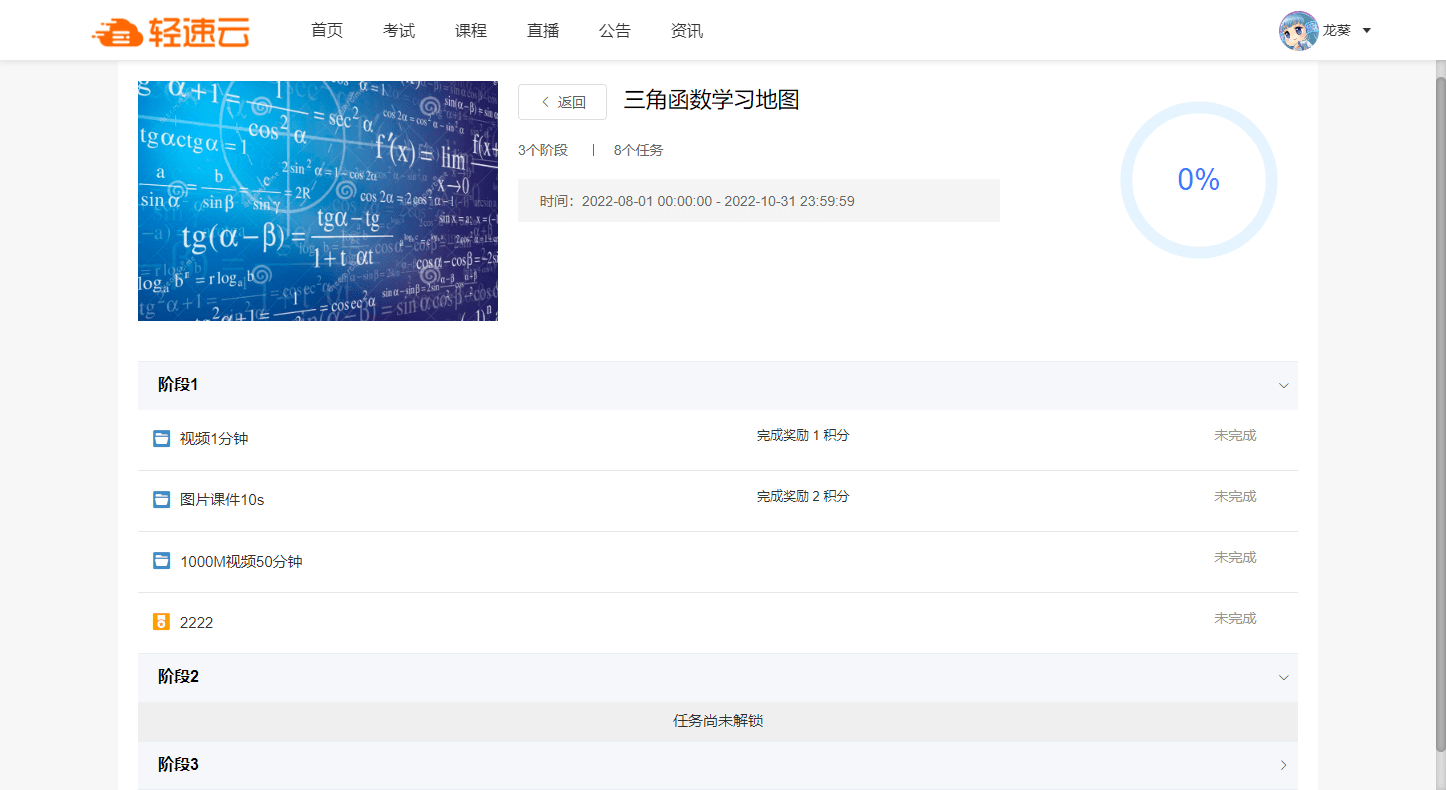
Task: Open the 图片课件10s task
Action: [222, 500]
